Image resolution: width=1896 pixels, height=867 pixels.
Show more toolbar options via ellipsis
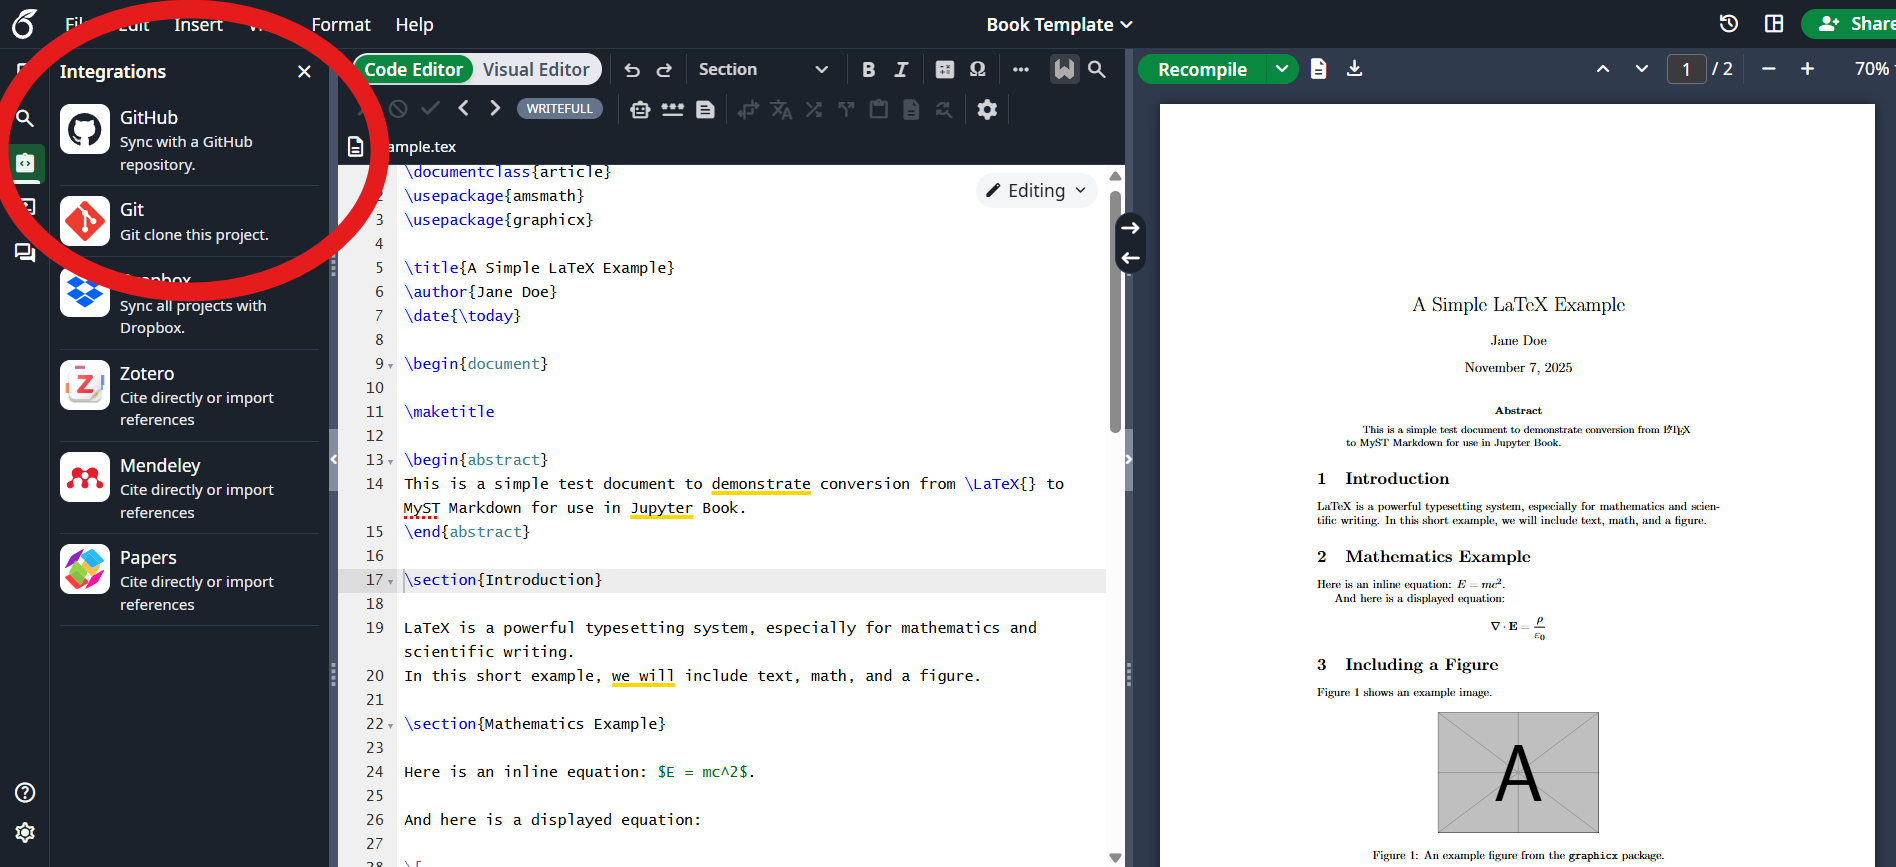1021,69
